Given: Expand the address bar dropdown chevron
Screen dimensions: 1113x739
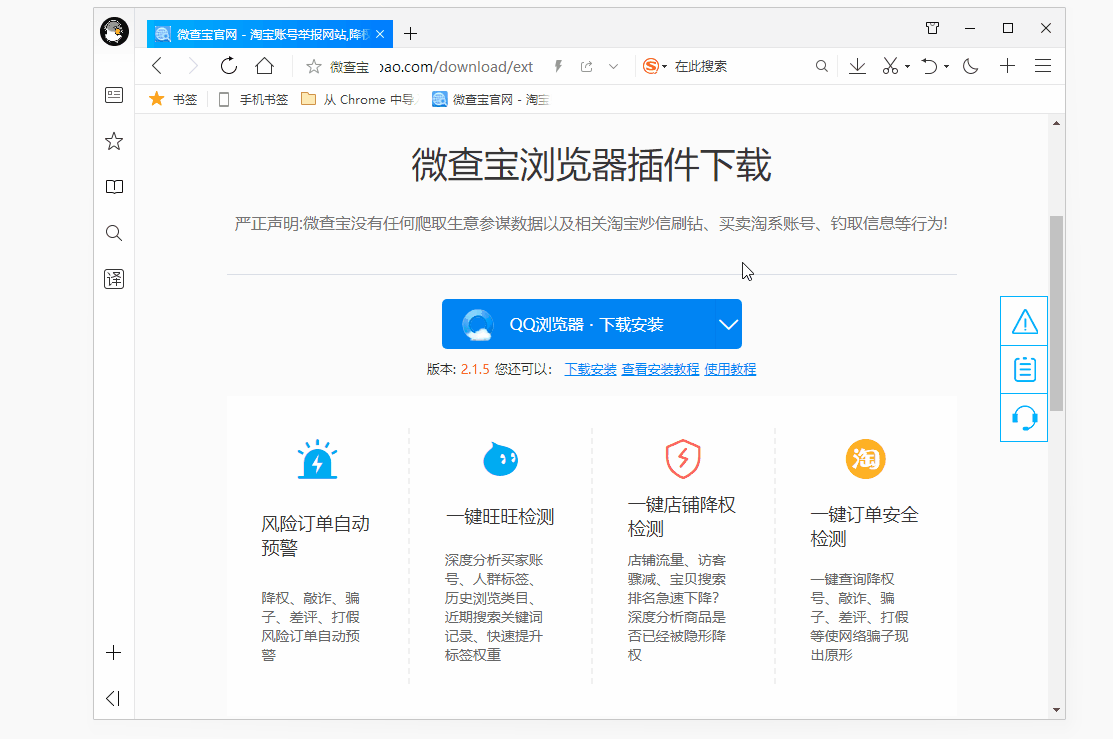Looking at the screenshot, I should (x=613, y=67).
